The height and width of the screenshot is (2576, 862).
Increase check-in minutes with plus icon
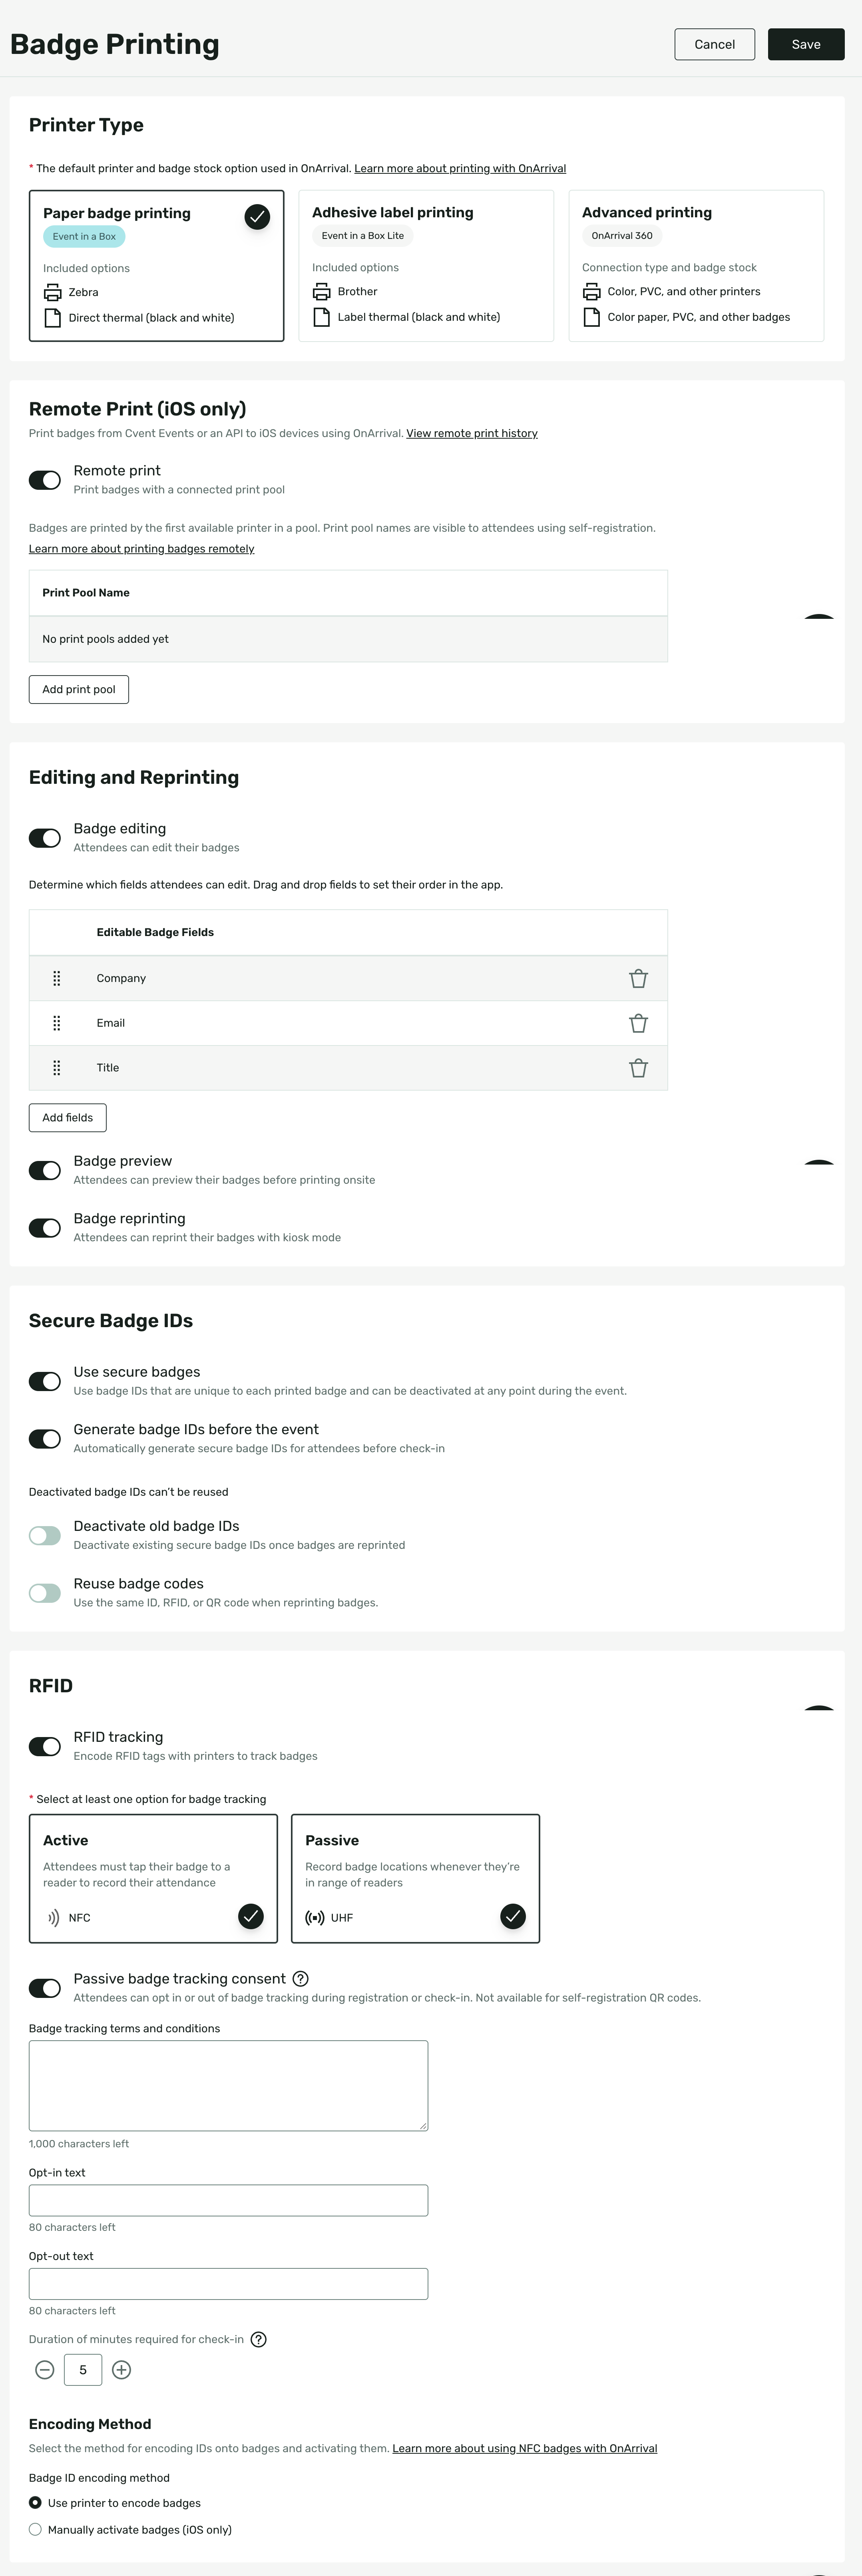click(122, 2370)
